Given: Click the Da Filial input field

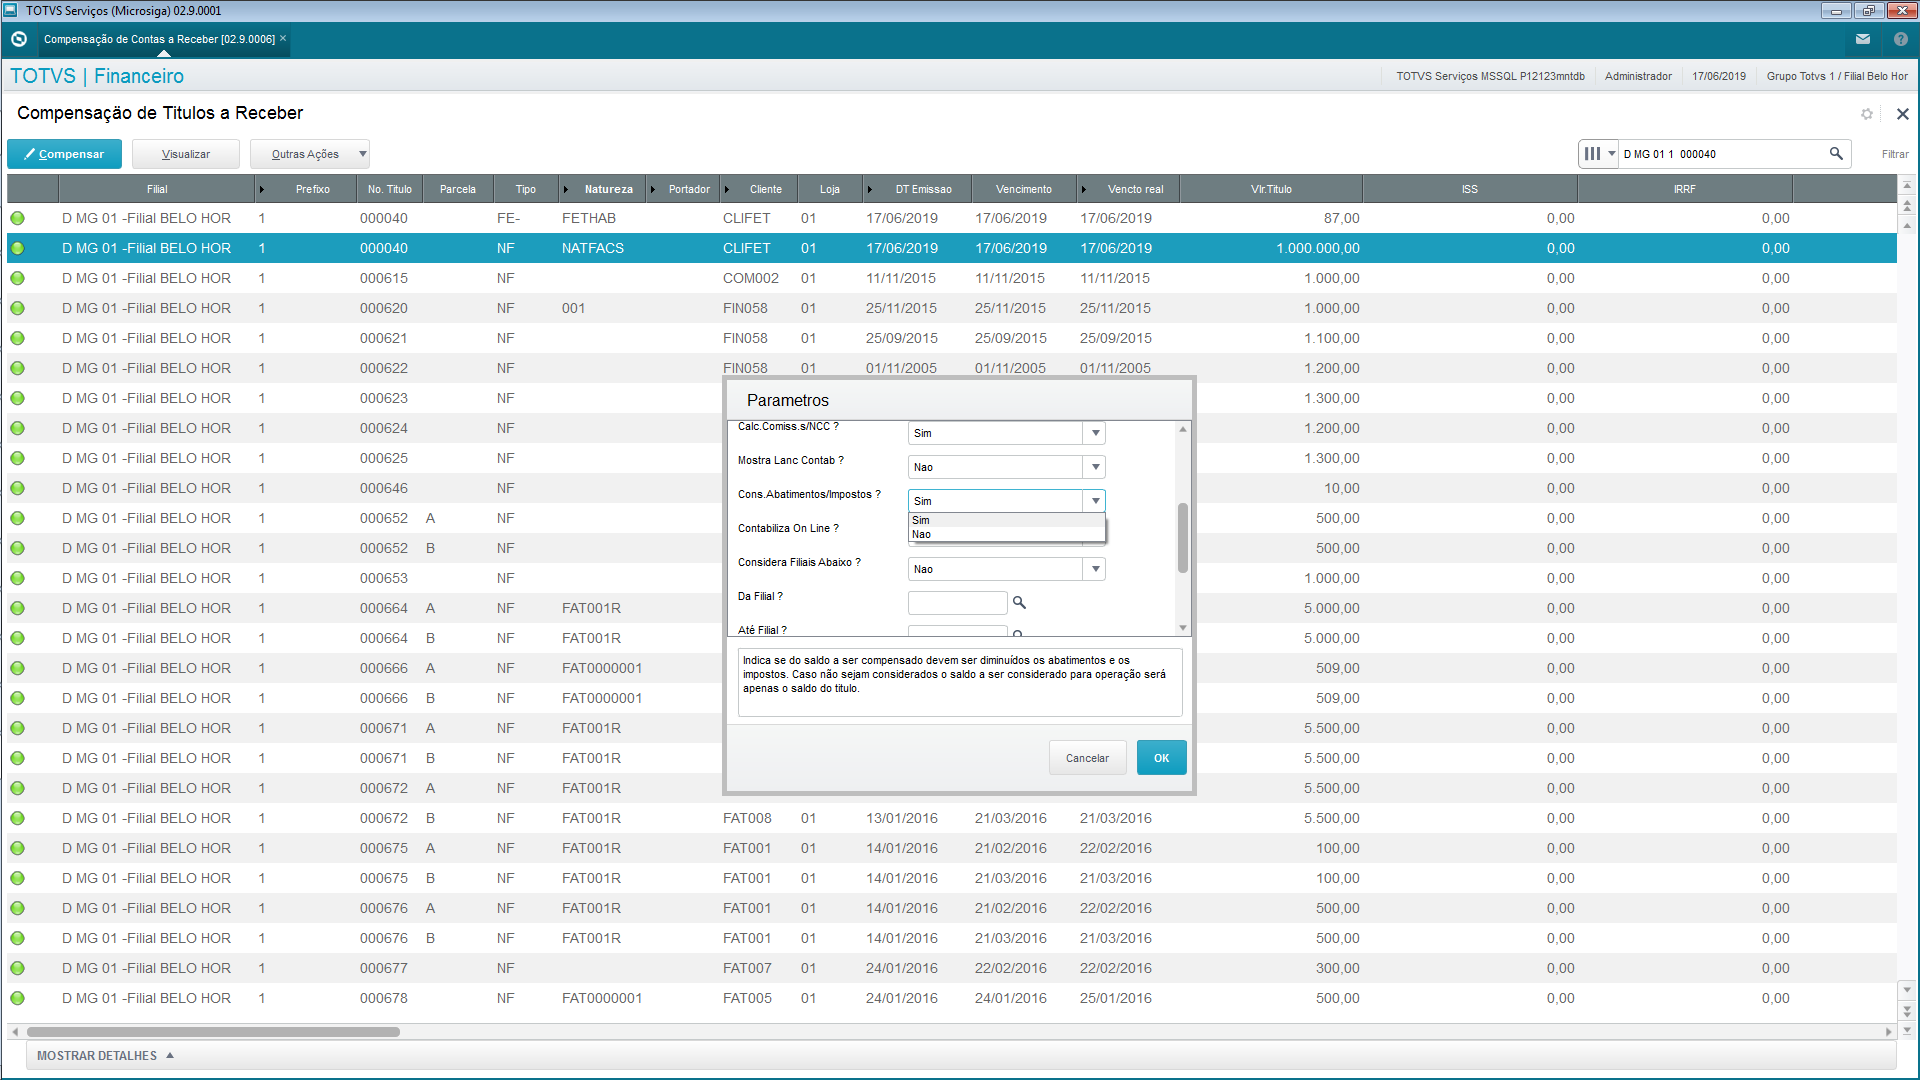Looking at the screenshot, I should [957, 602].
